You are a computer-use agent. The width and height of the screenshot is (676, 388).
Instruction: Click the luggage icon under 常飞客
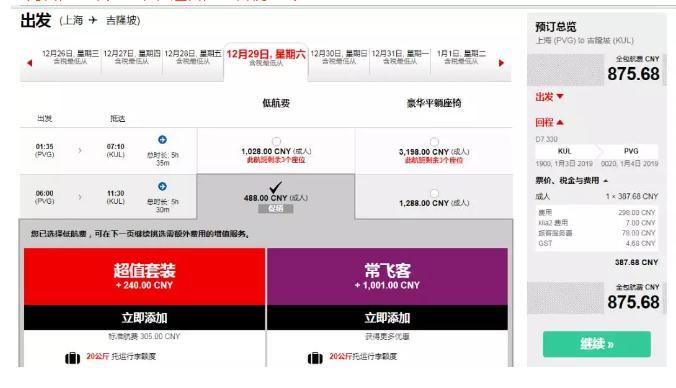click(315, 357)
